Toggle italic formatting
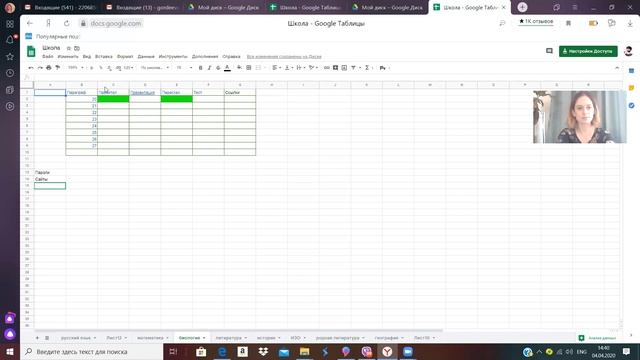The height and width of the screenshot is (360, 640). pos(209,68)
